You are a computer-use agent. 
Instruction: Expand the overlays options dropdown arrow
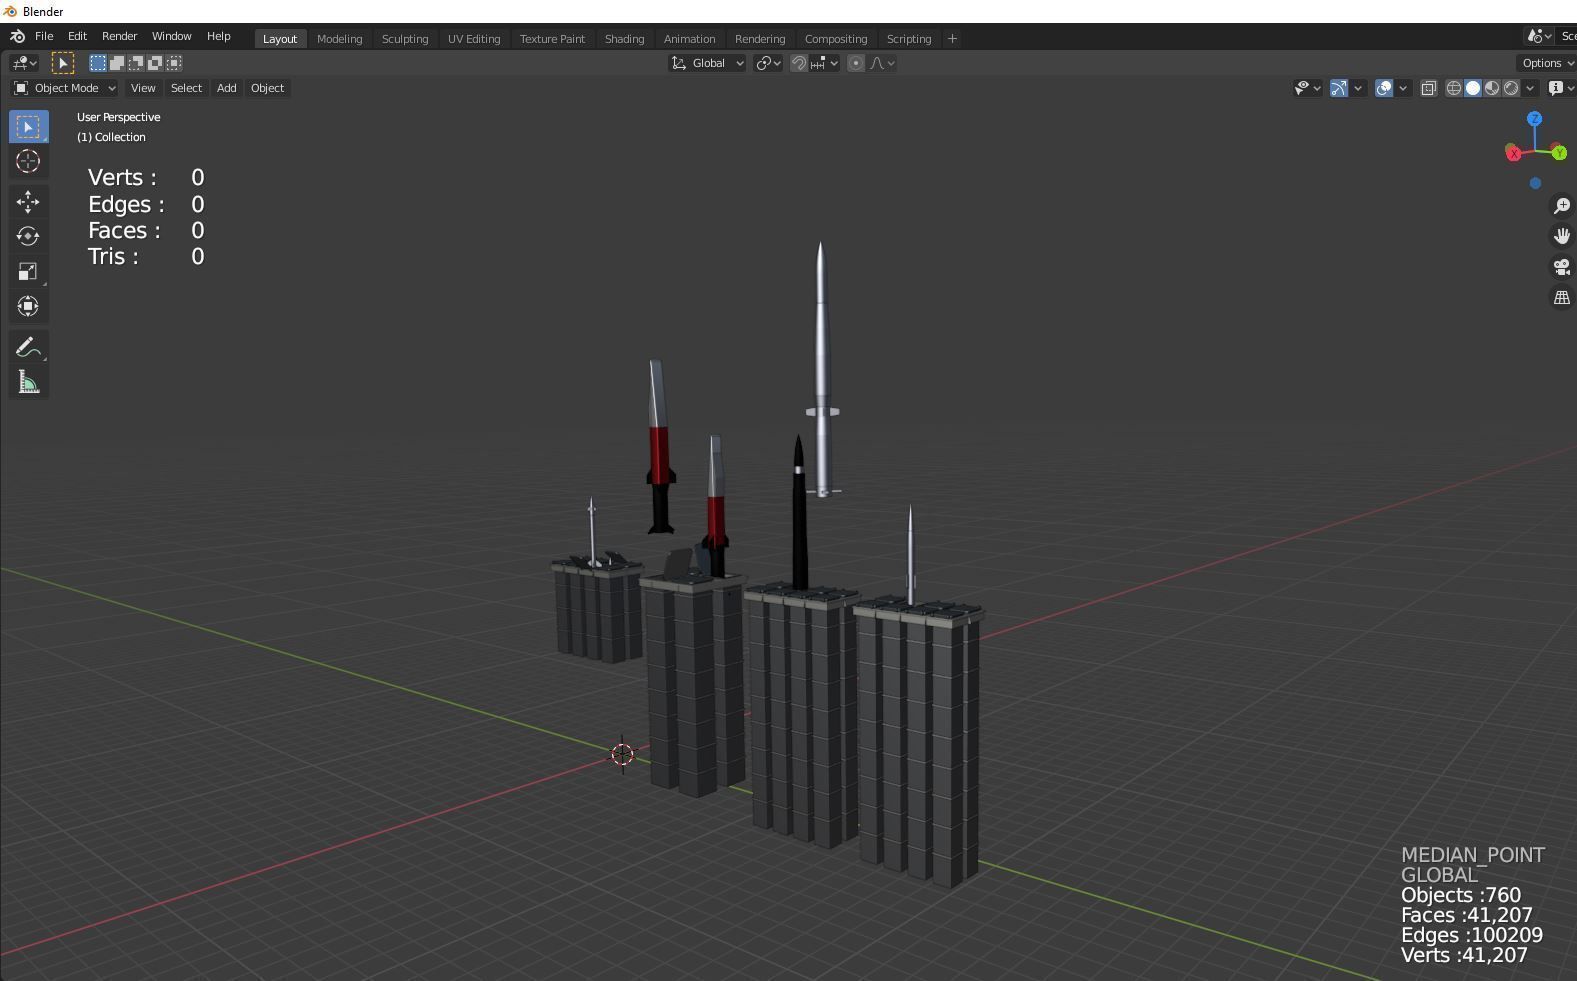coord(1403,88)
